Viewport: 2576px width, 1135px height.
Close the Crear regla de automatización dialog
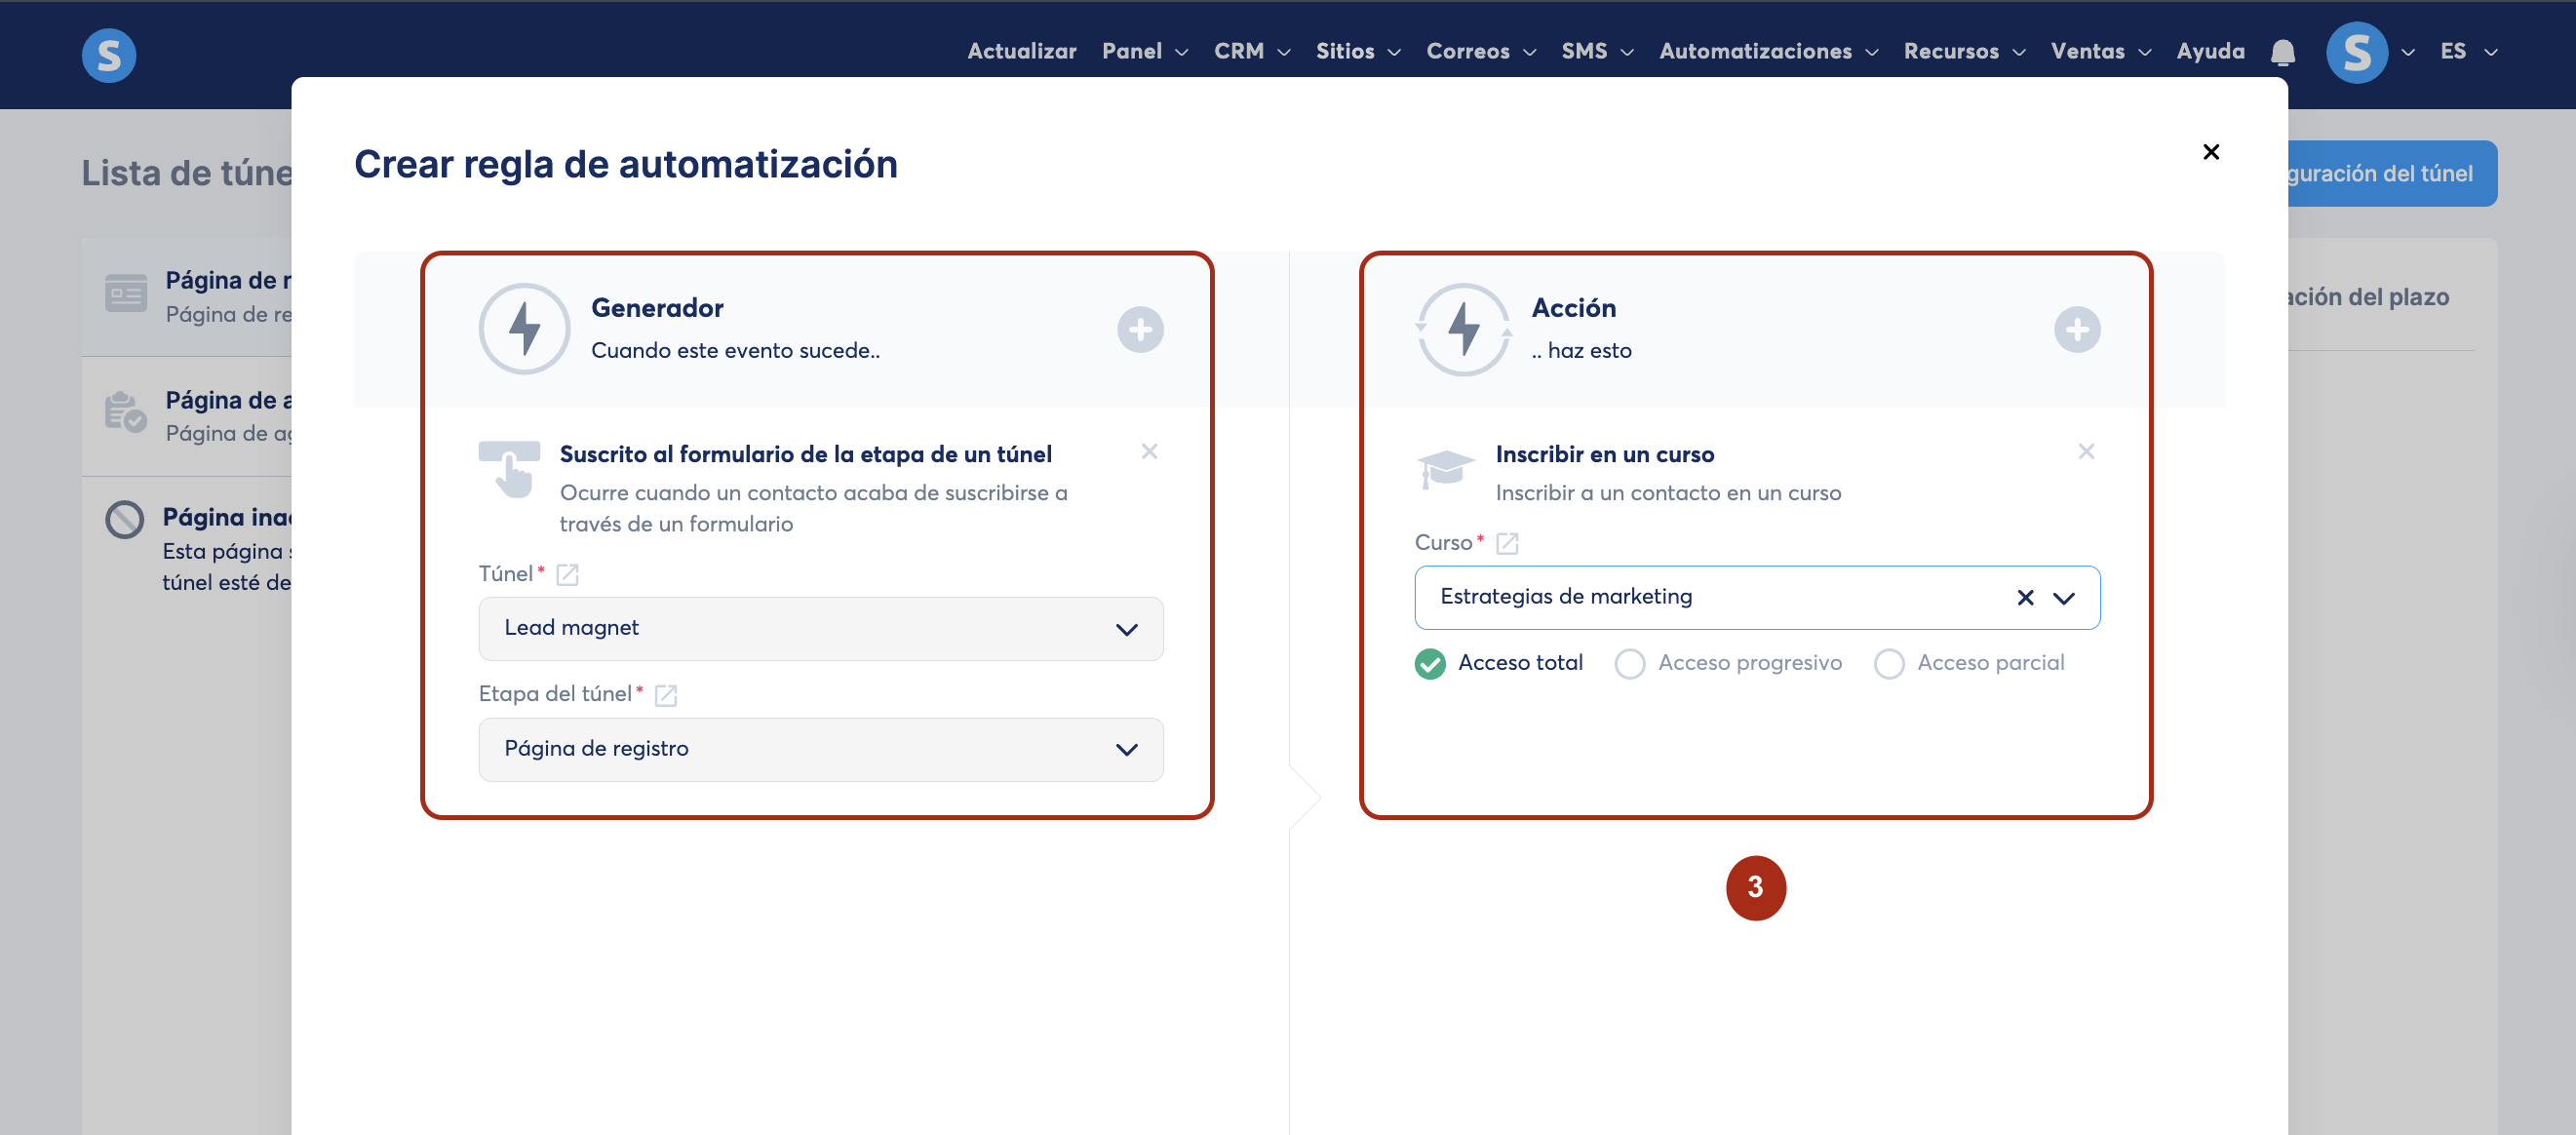pyautogui.click(x=2211, y=152)
